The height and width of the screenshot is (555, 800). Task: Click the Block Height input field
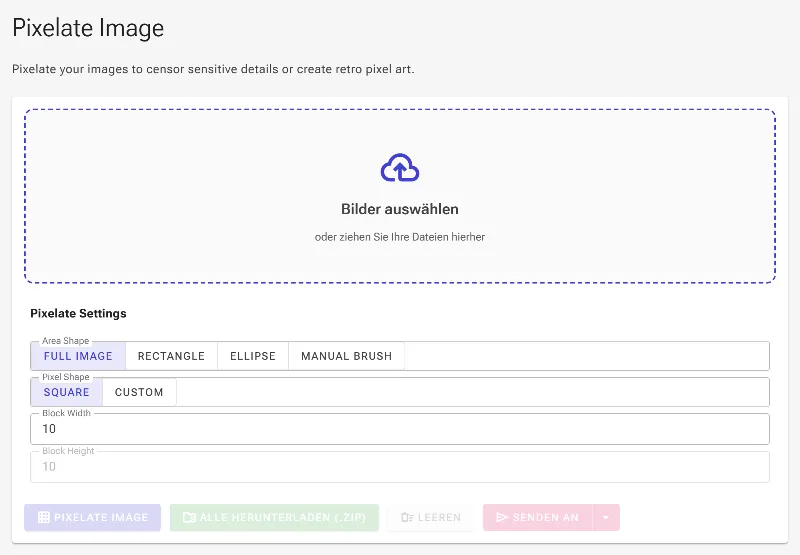[x=399, y=467]
